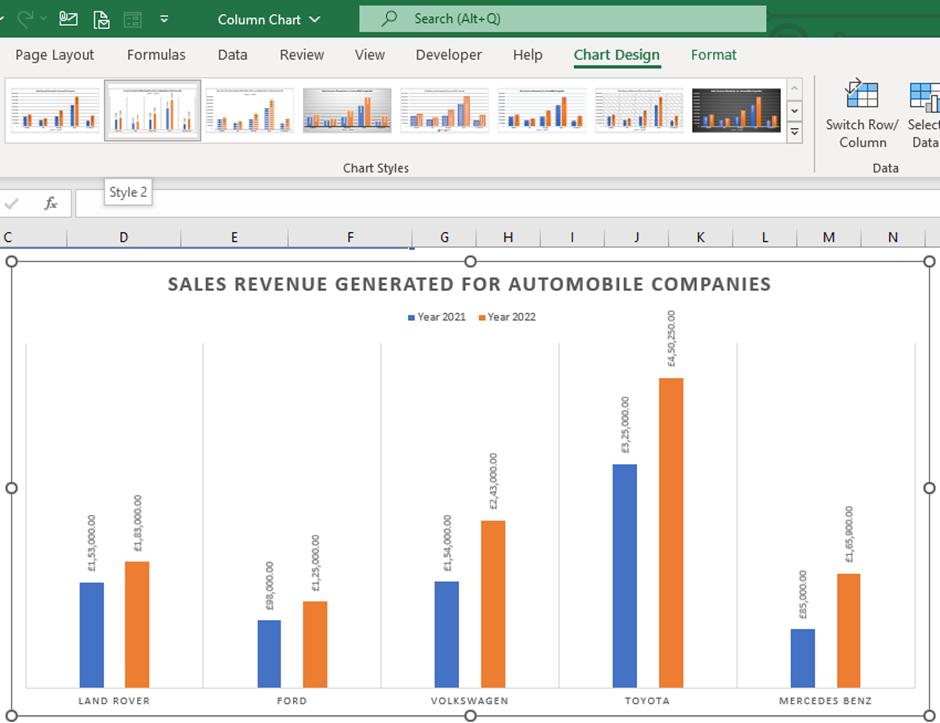Click the Year 2021 legend entry

436,317
